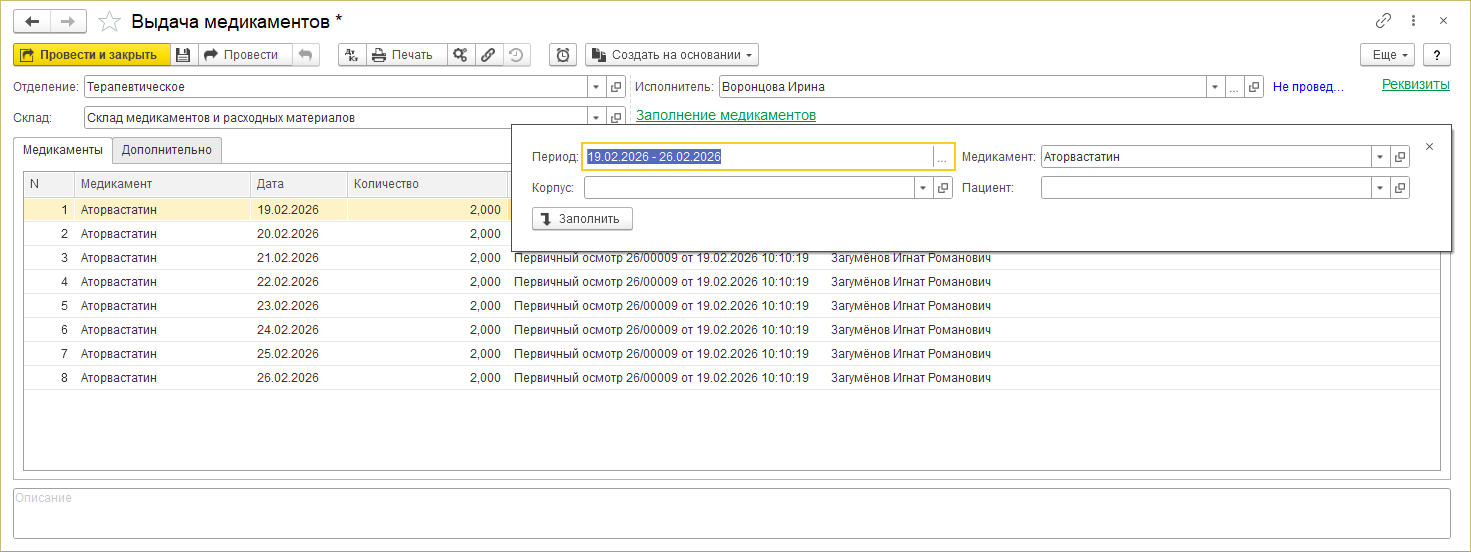
Task: Click into the Описание text field
Action: pos(730,513)
